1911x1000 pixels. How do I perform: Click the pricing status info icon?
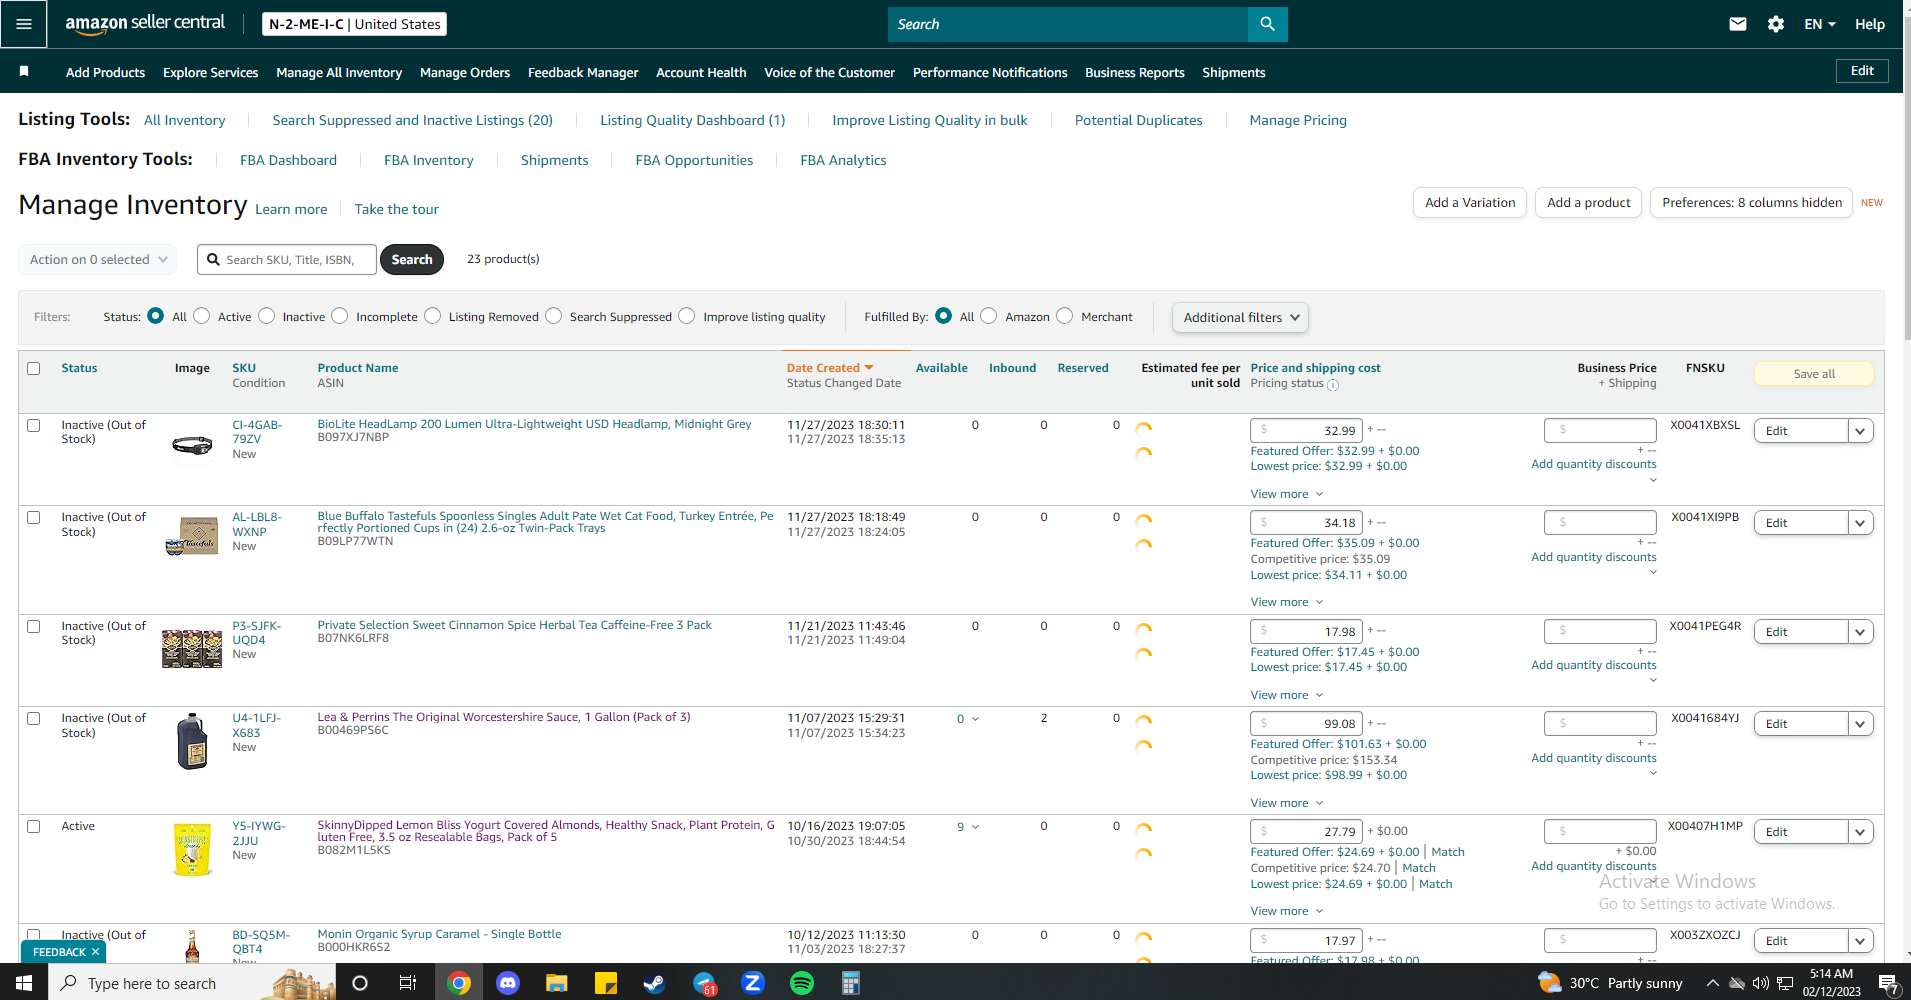(x=1333, y=385)
